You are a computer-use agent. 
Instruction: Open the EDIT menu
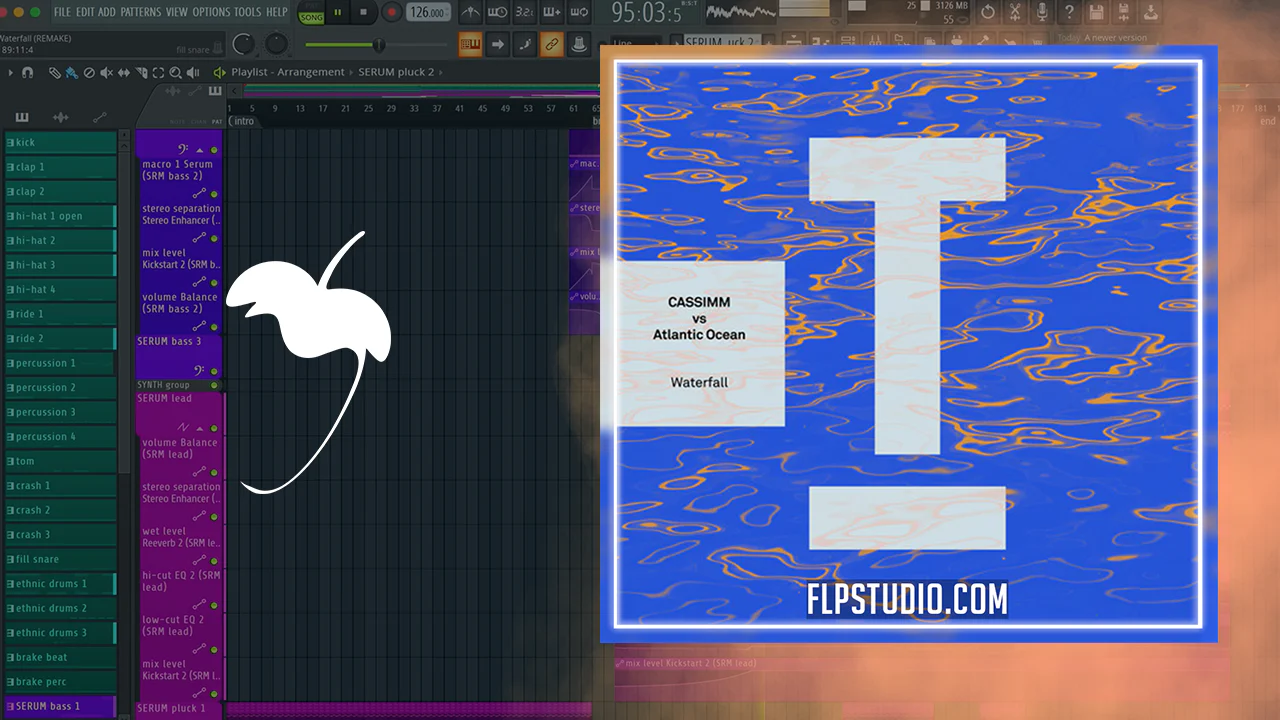[85, 12]
